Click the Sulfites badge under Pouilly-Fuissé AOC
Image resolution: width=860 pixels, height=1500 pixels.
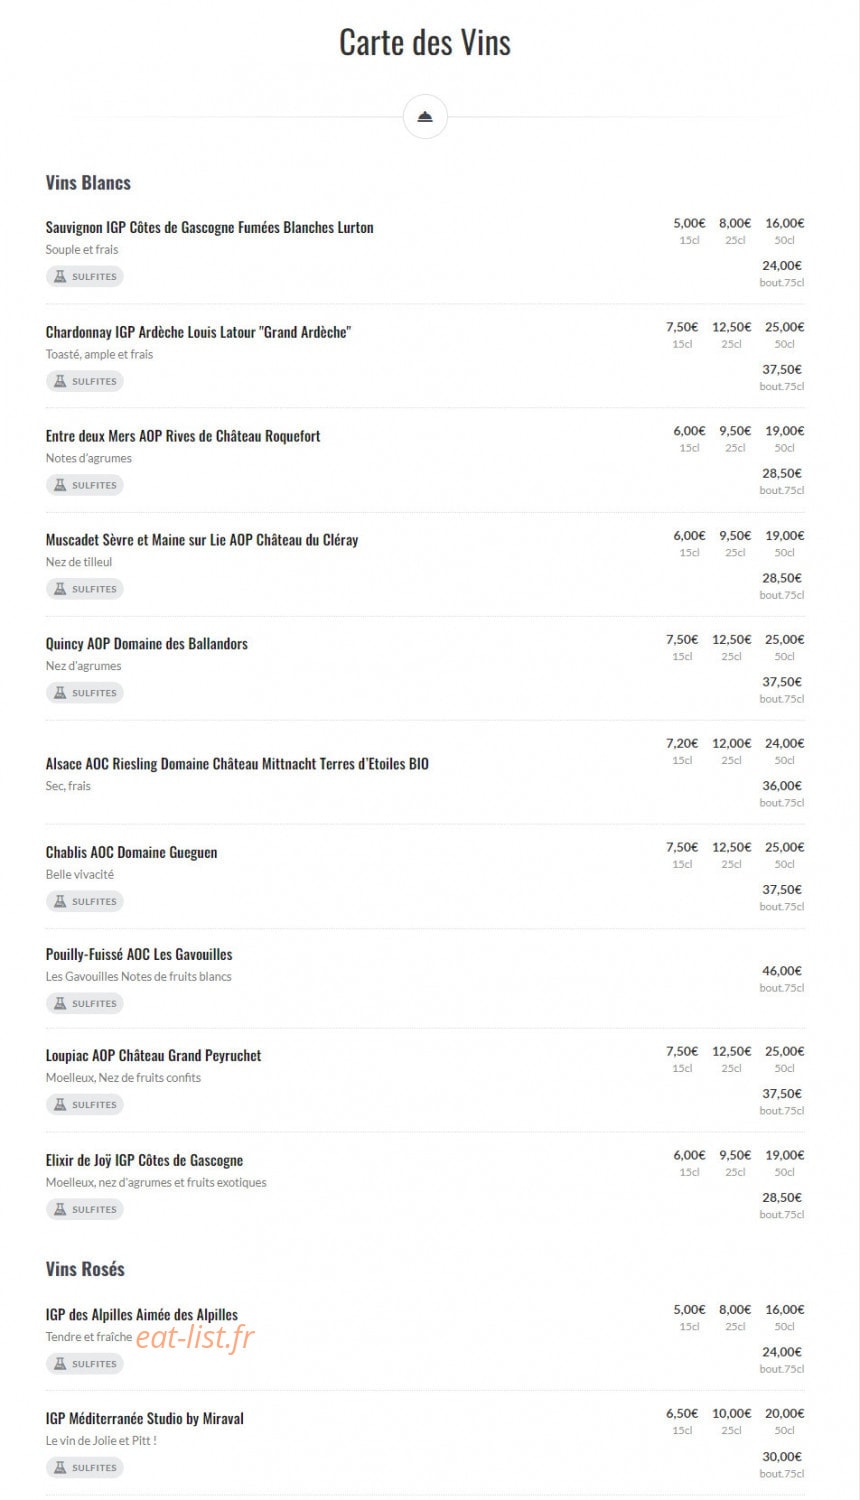85,1004
